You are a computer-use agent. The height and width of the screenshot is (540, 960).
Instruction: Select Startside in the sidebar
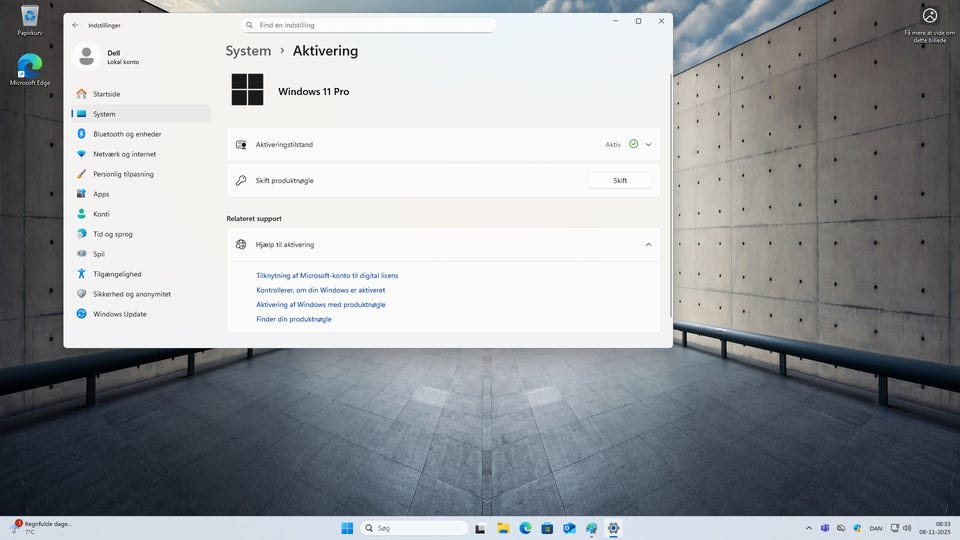pyautogui.click(x=106, y=94)
